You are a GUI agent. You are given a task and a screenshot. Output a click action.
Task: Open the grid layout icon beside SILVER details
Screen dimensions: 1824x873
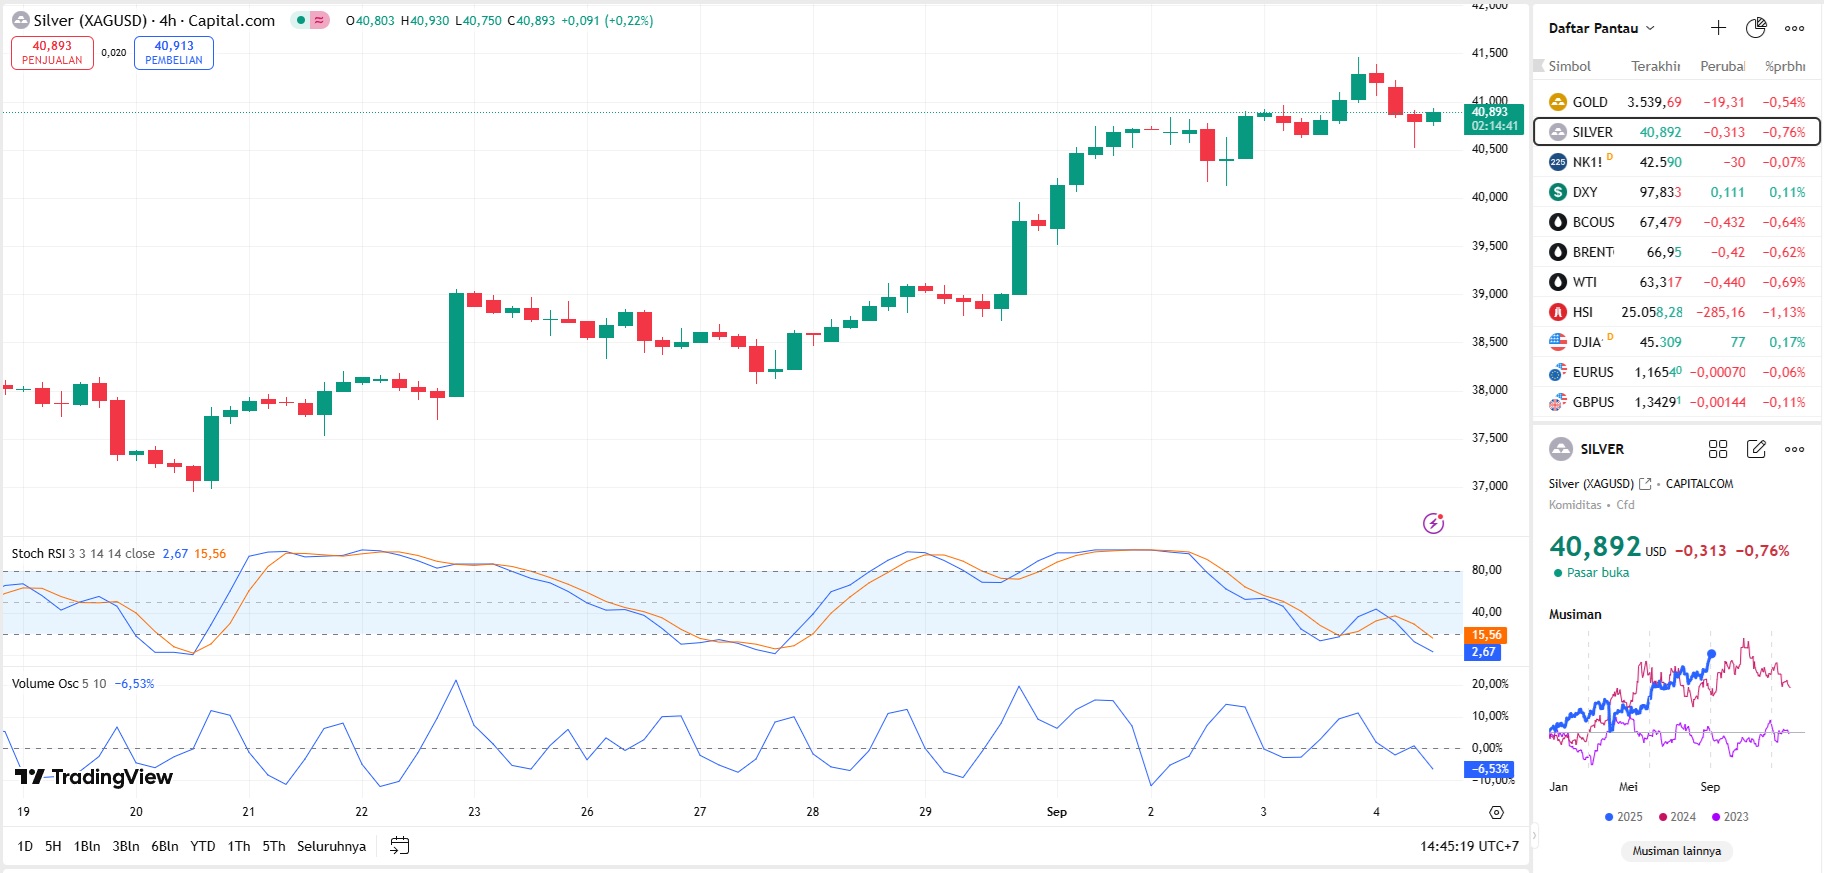click(x=1718, y=449)
